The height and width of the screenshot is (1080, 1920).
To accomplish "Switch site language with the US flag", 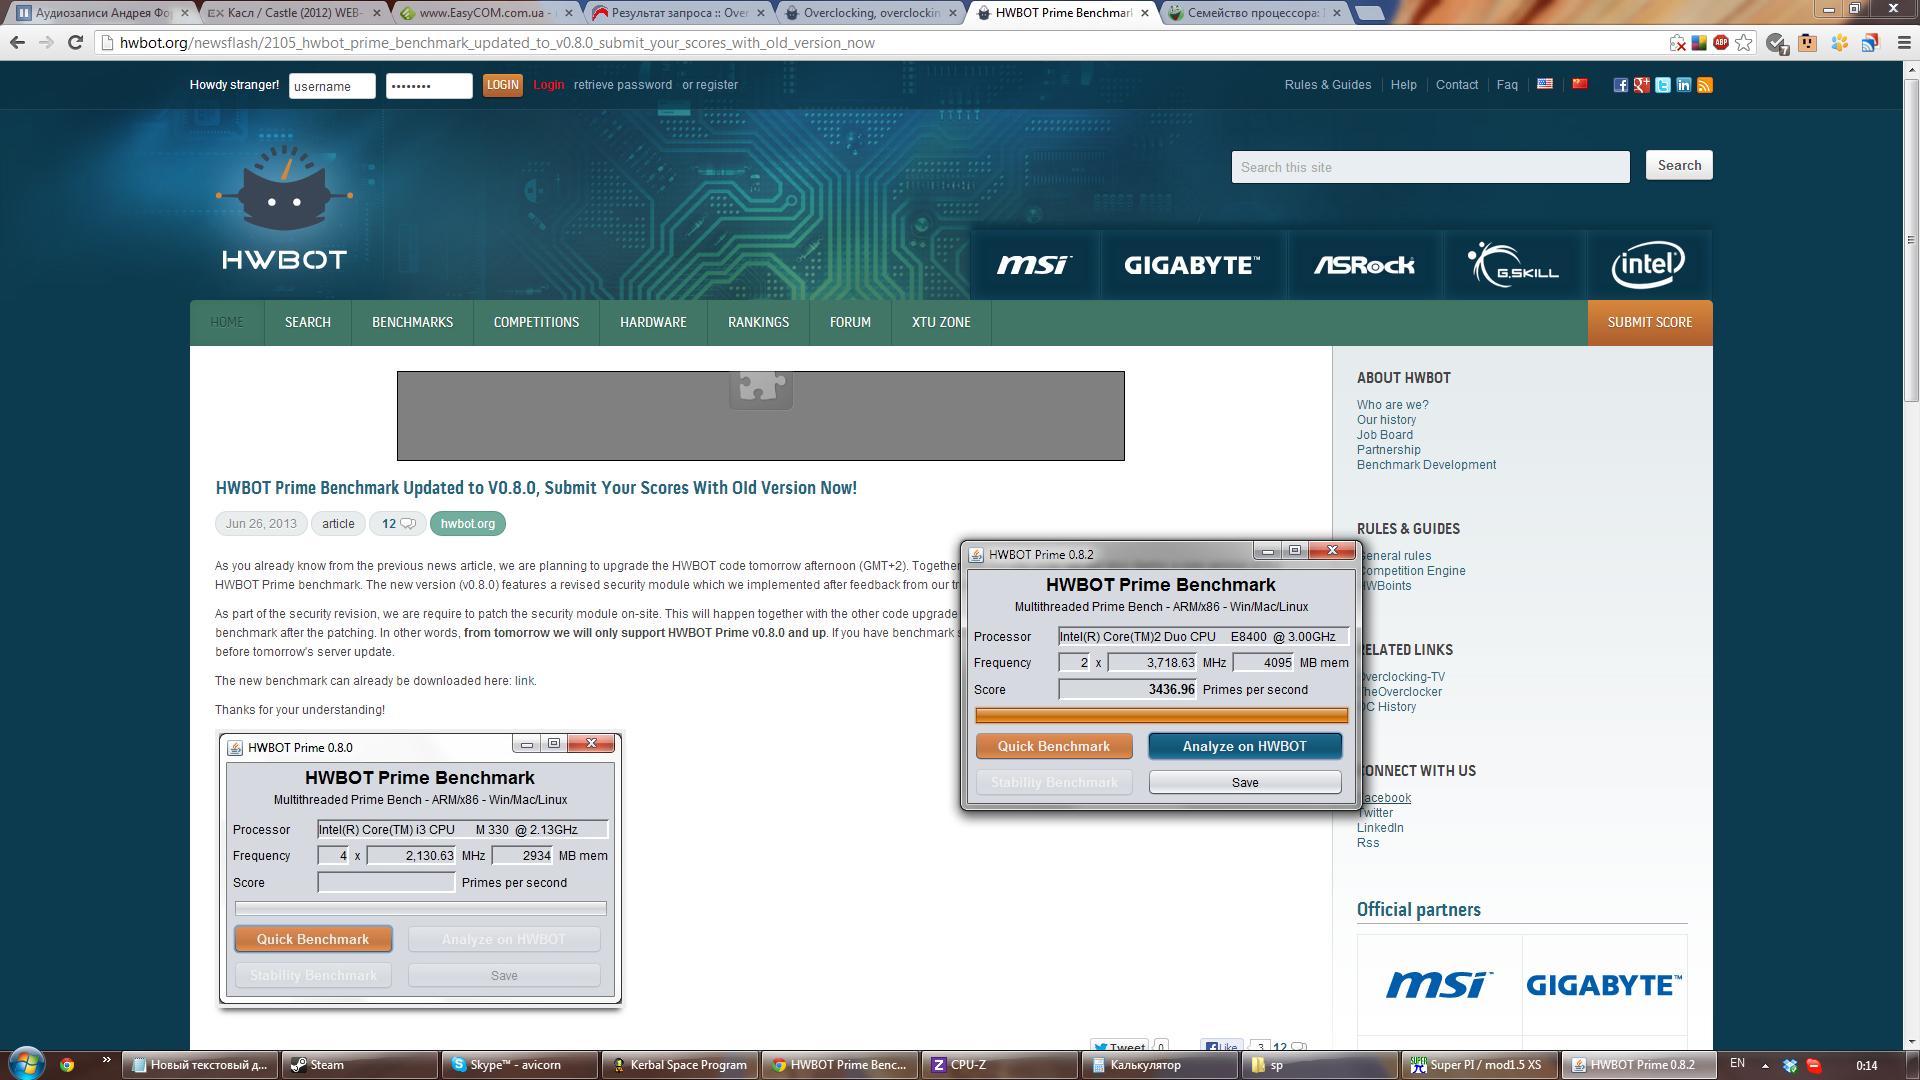I will (x=1545, y=84).
